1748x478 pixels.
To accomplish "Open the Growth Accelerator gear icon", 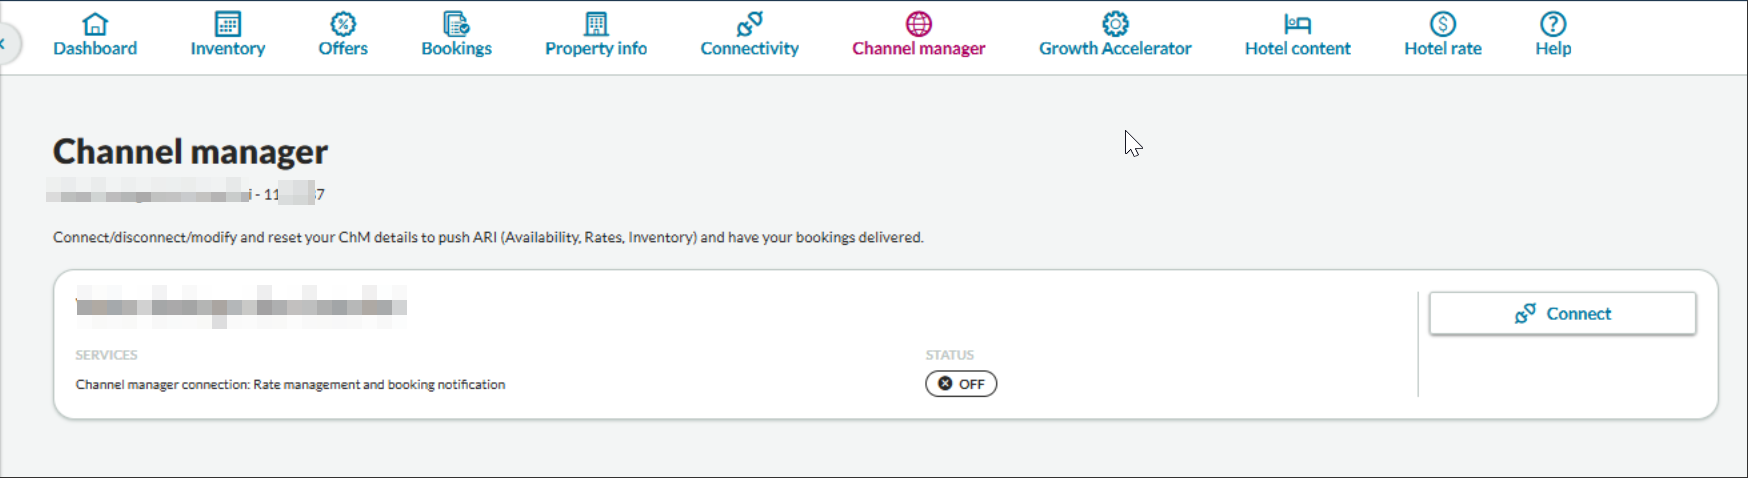I will (1115, 23).
